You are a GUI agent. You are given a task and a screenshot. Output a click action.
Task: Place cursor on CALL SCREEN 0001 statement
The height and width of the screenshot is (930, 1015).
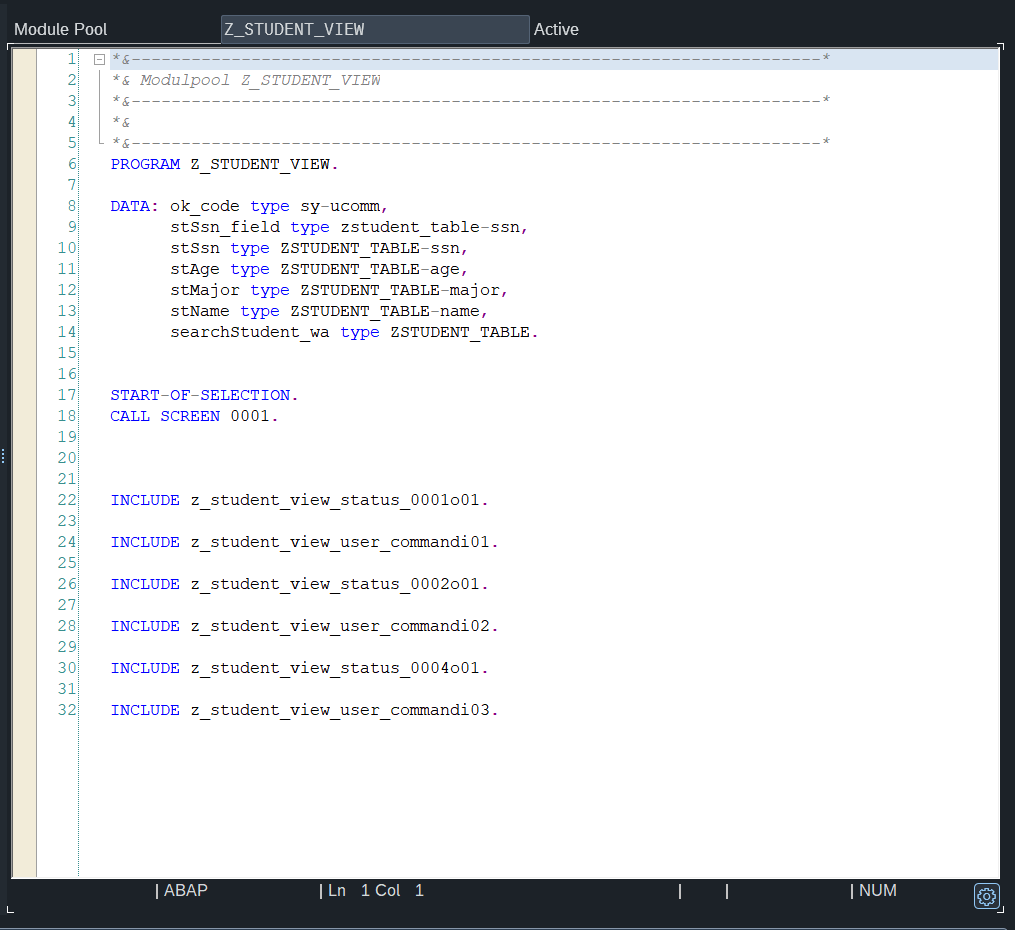194,416
